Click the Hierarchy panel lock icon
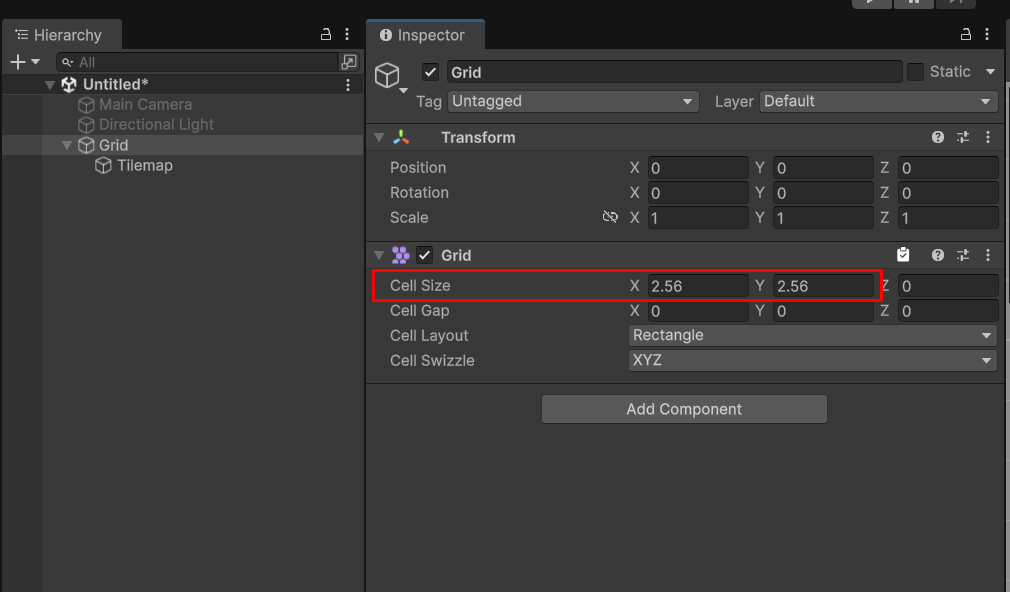This screenshot has height=592, width=1010. tap(326, 34)
